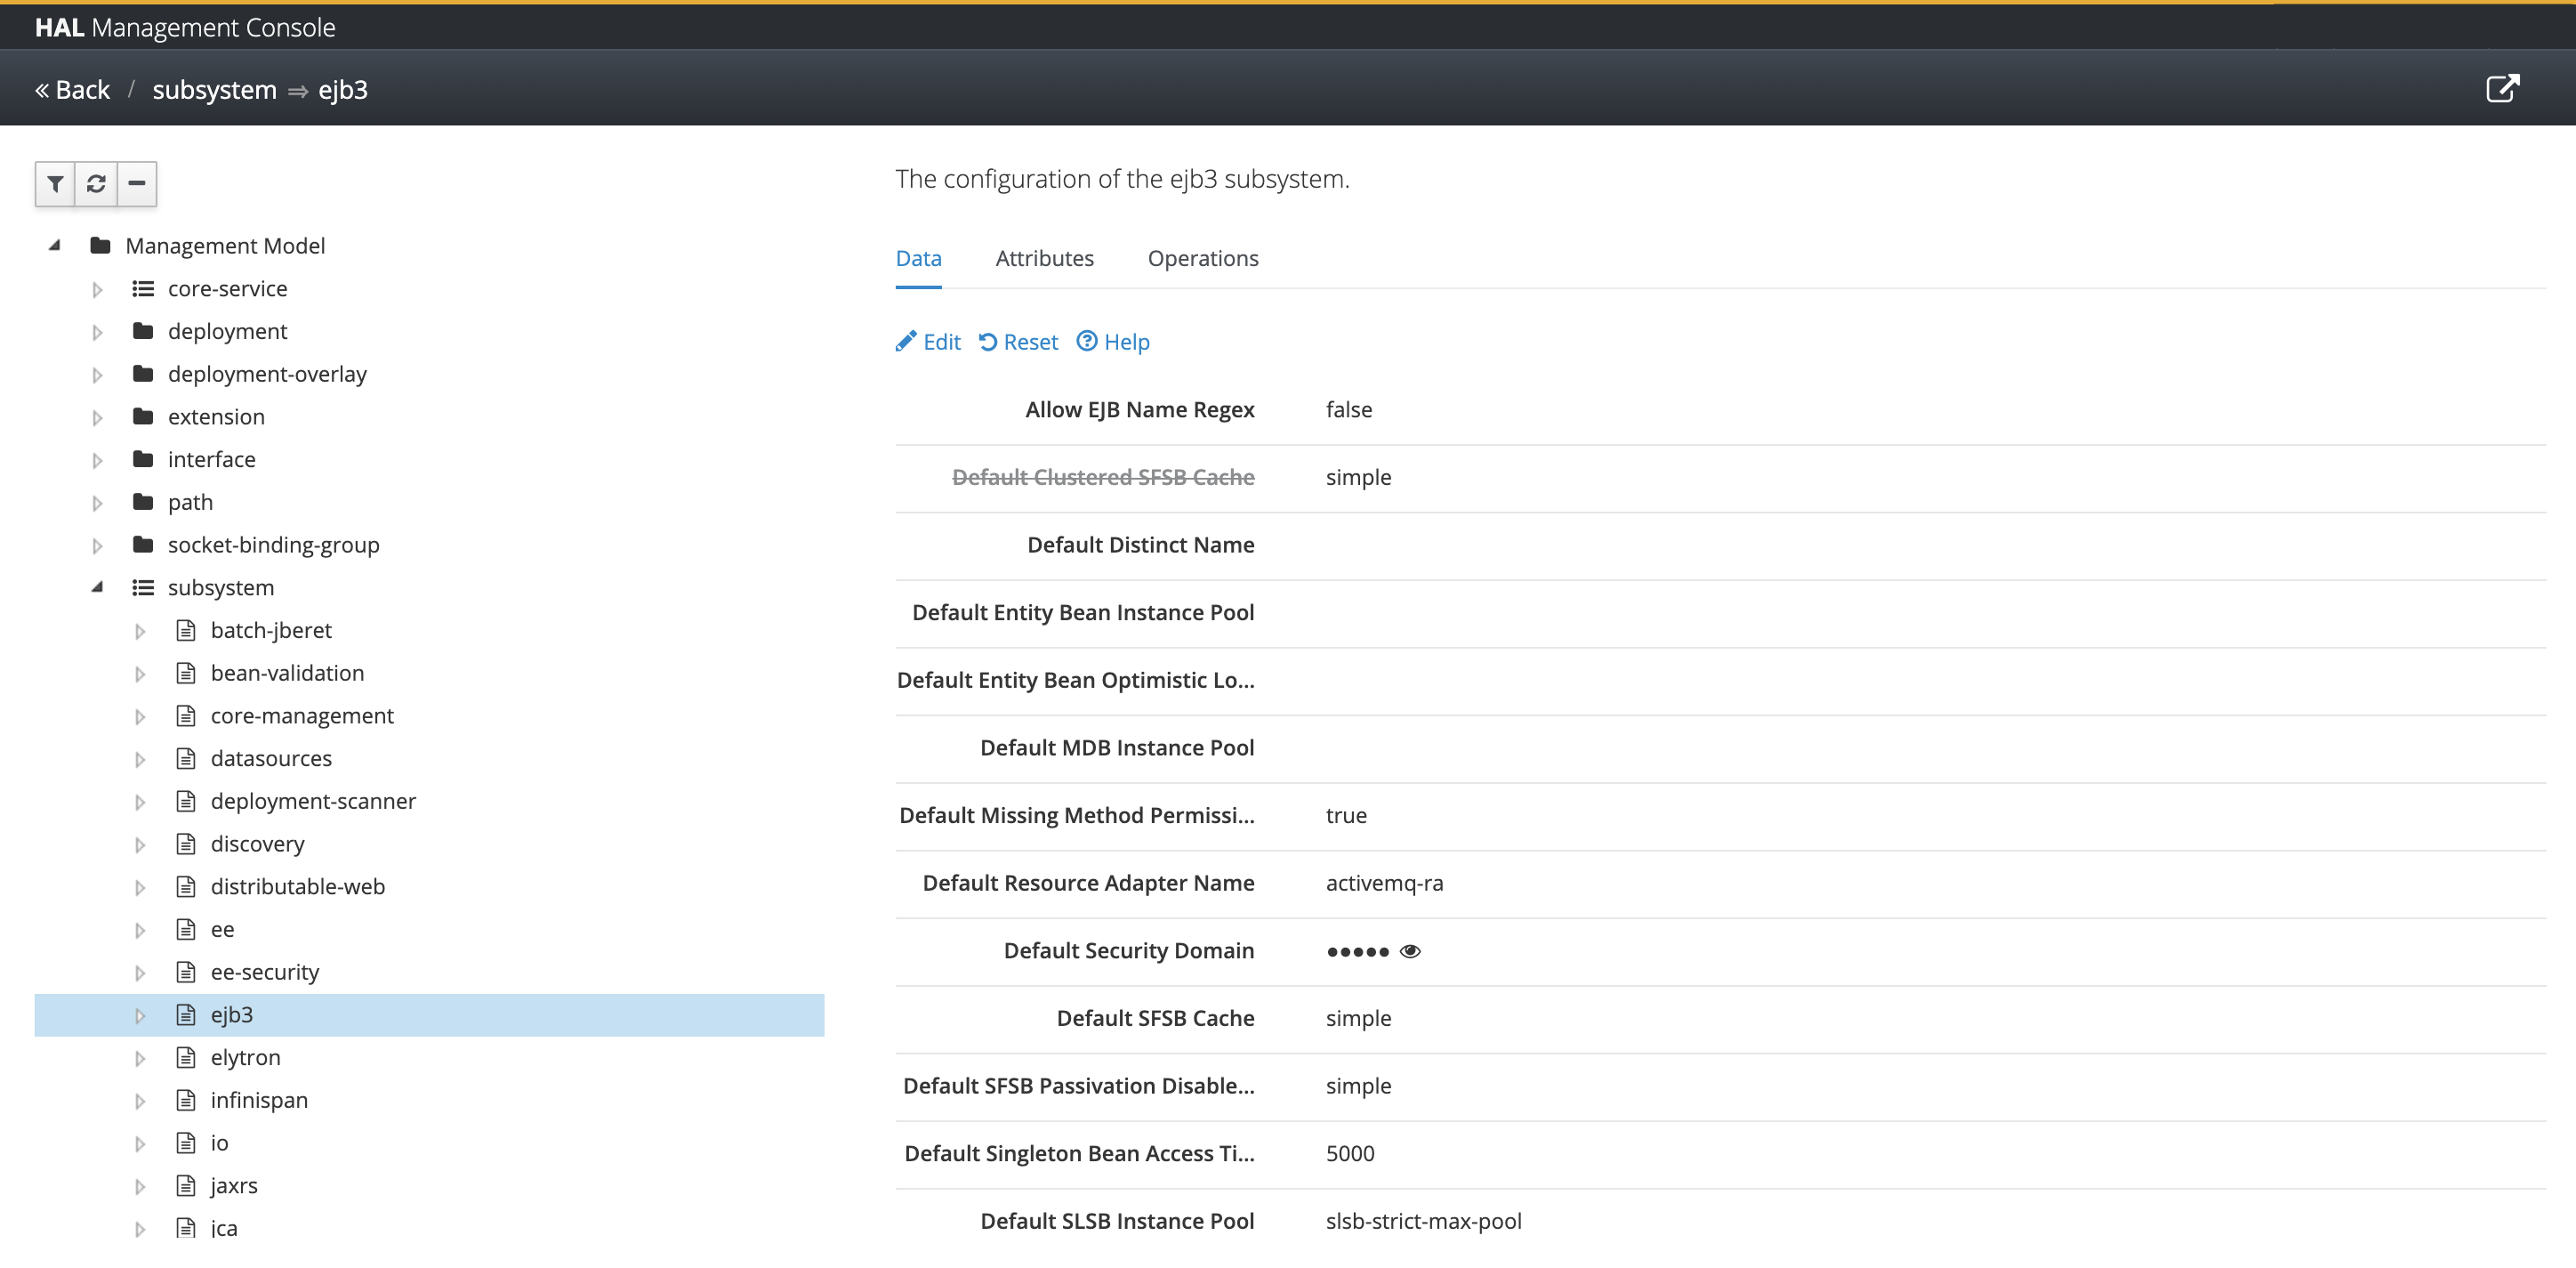
Task: Expand the socket-binding-group node
Action: pyautogui.click(x=97, y=545)
